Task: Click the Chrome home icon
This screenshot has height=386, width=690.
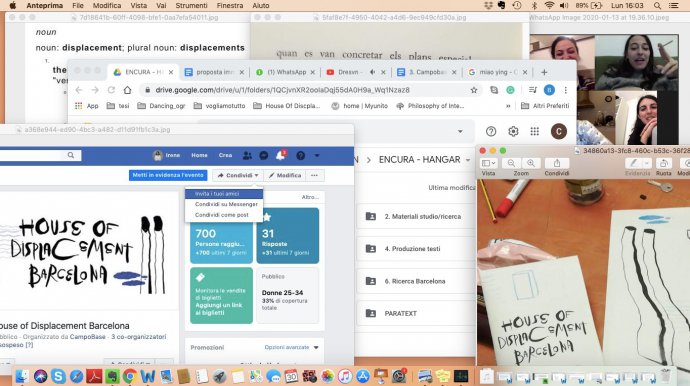Action: (128, 90)
